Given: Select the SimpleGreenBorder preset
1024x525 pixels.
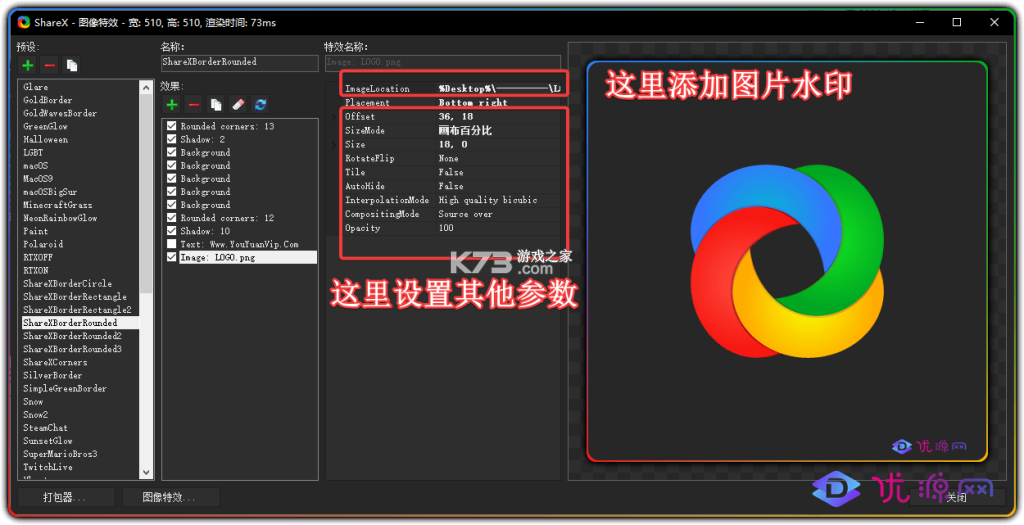Looking at the screenshot, I should pos(65,389).
